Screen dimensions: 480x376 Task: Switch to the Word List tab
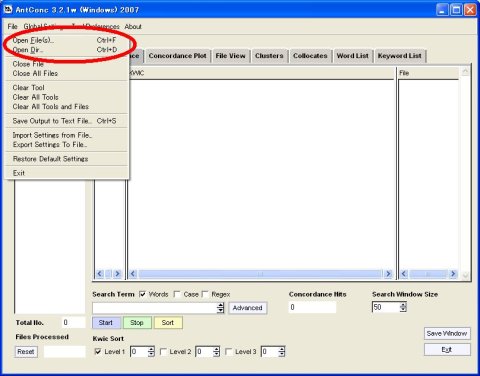click(353, 56)
